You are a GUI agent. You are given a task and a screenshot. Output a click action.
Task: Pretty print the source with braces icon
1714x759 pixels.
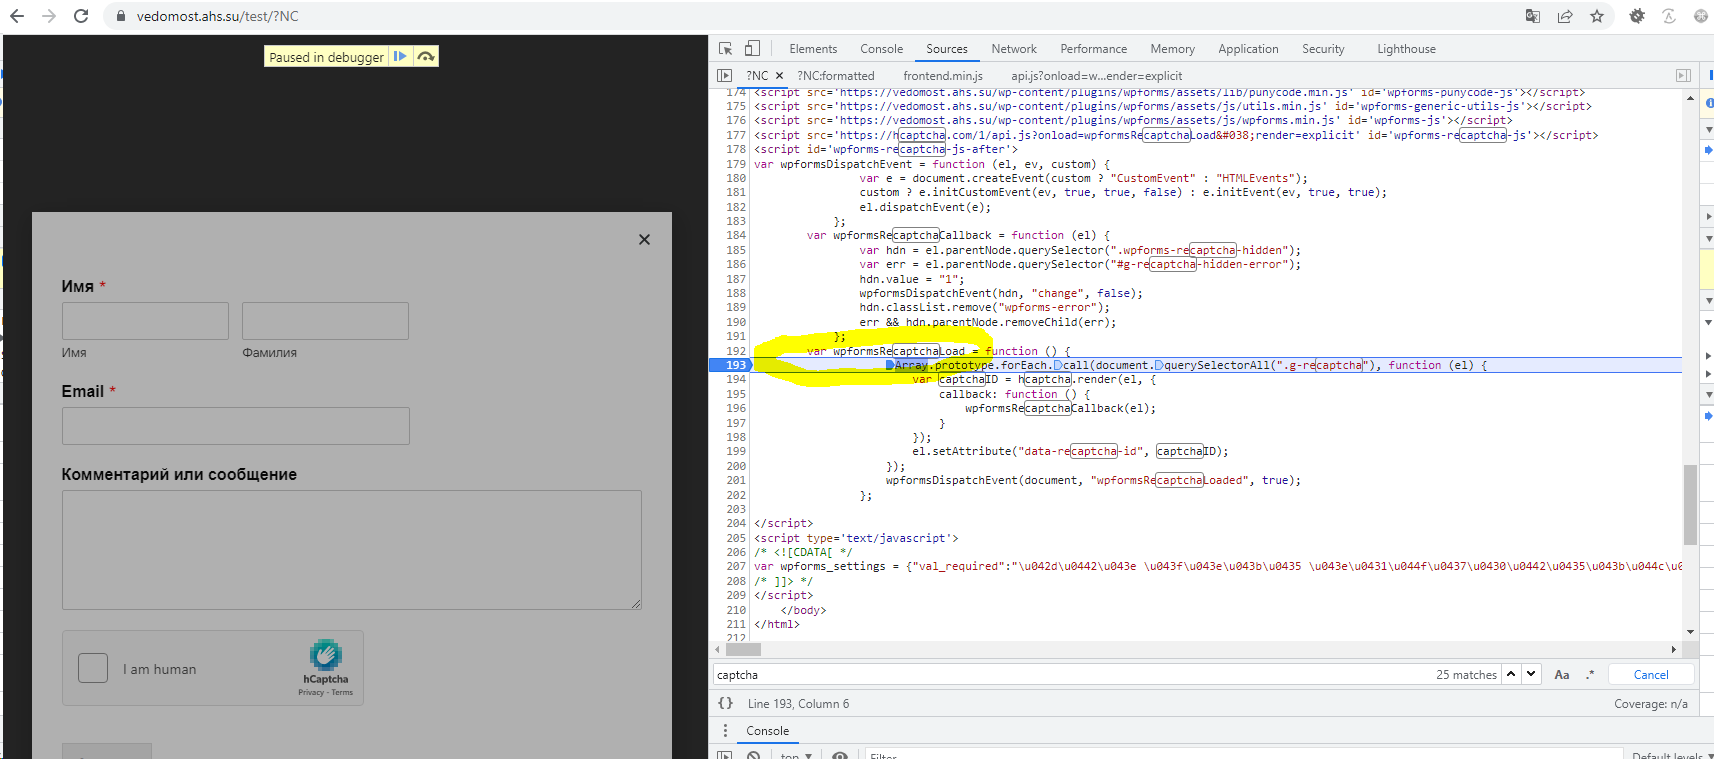click(x=726, y=704)
